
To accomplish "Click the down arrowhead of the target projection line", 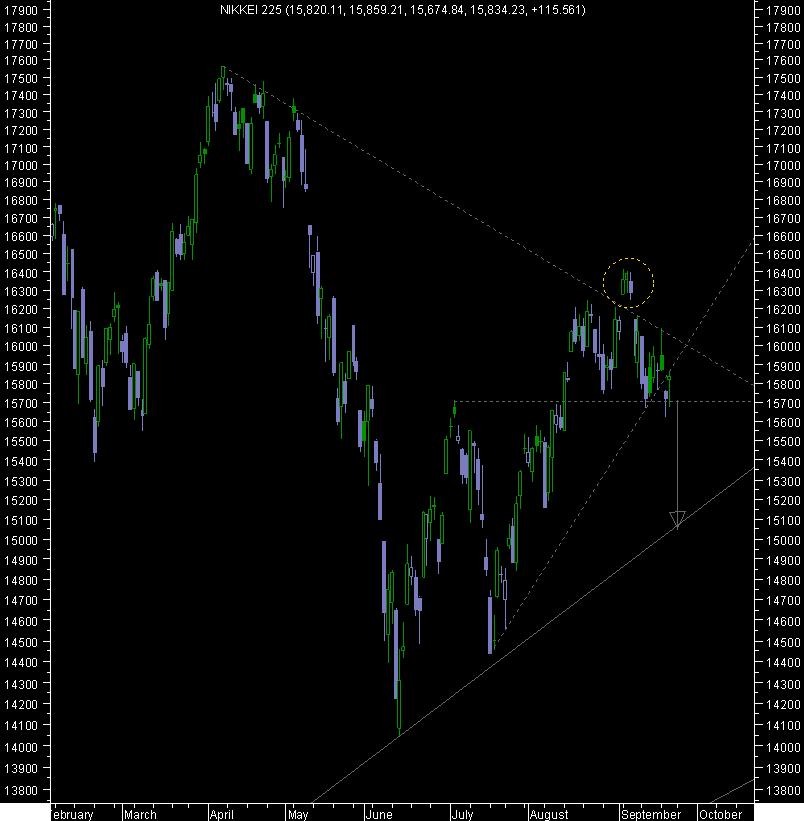I will pos(677,519).
